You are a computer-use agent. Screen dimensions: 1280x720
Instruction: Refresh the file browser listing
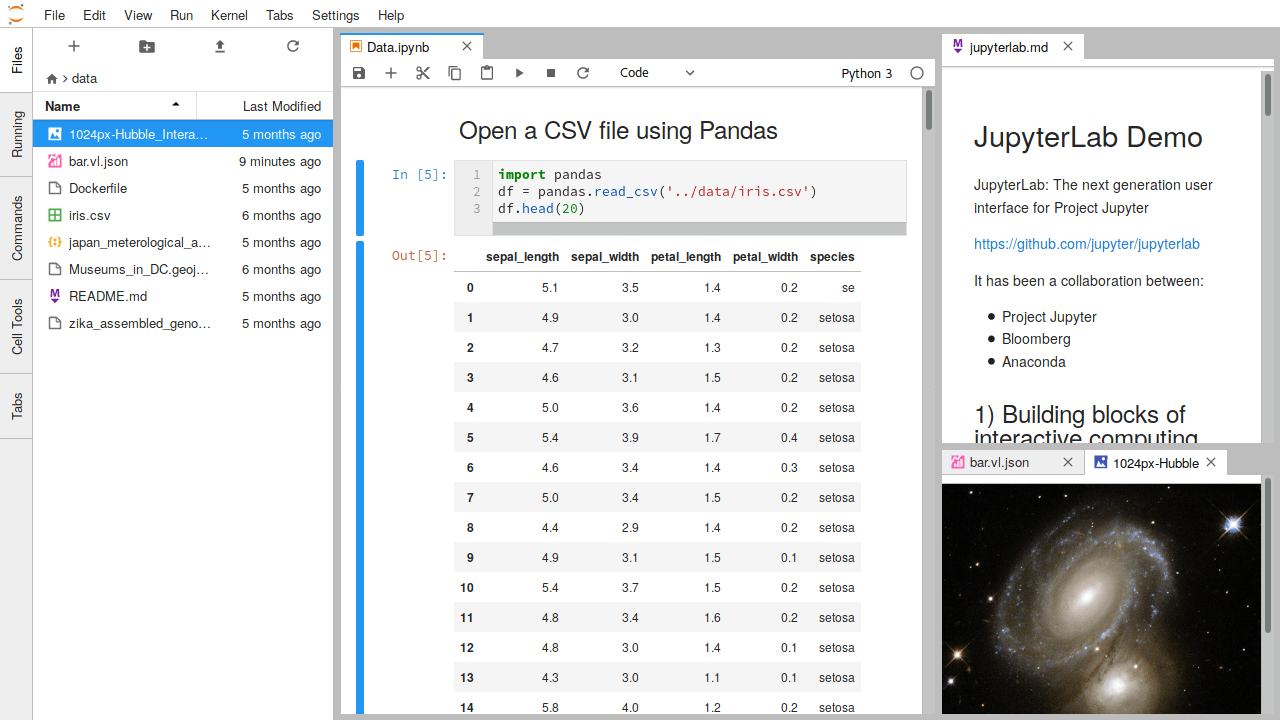pos(291,46)
